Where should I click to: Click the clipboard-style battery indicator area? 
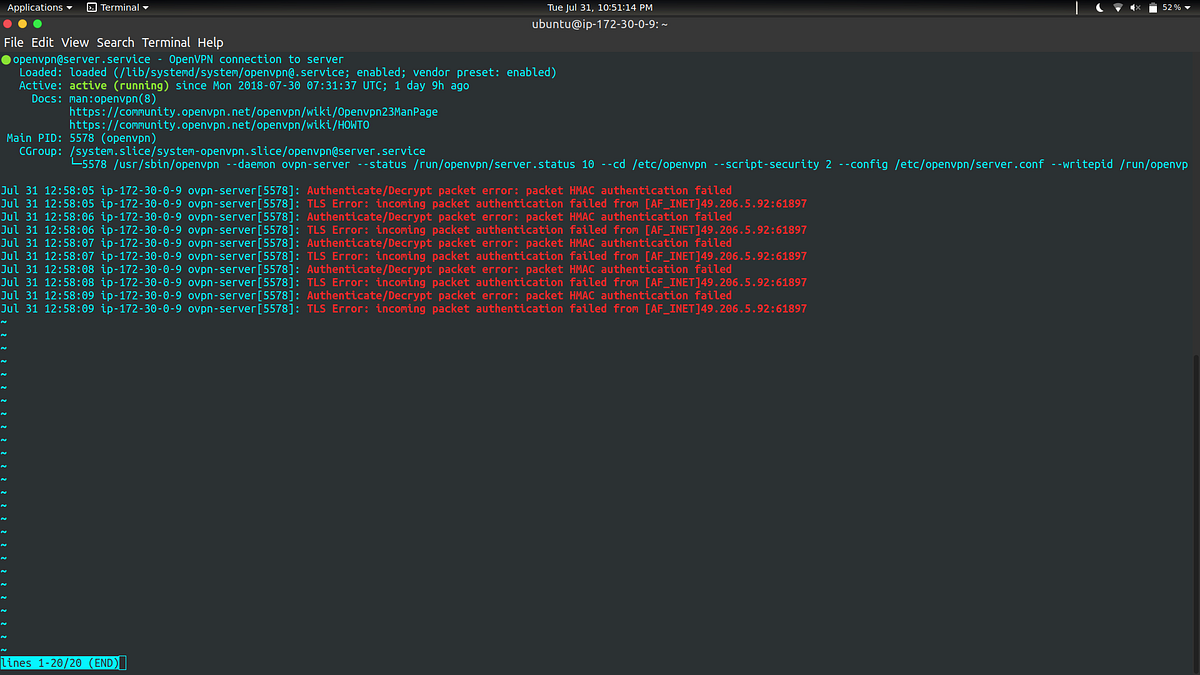pyautogui.click(x=1153, y=7)
